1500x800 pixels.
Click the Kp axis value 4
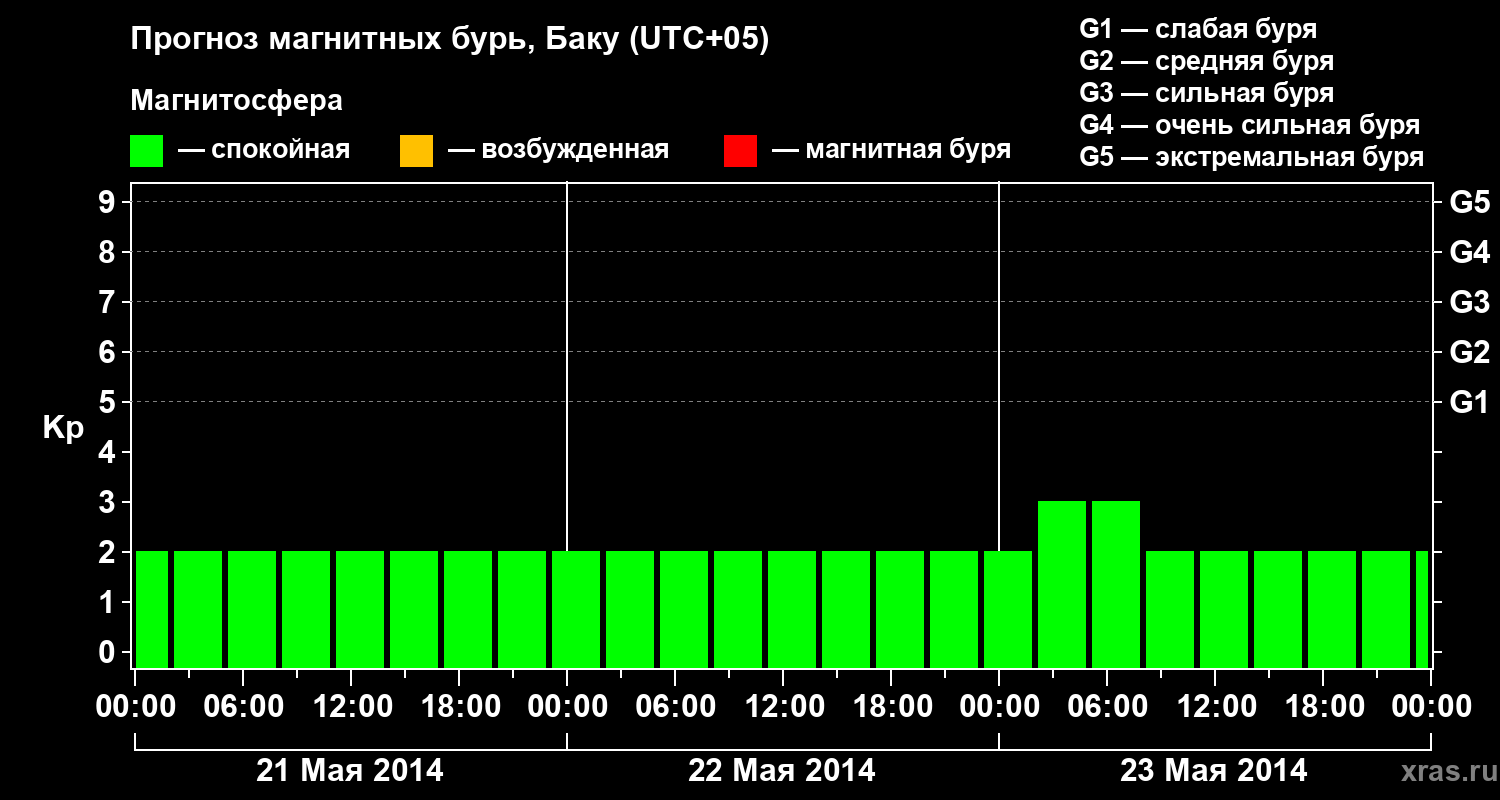coord(108,452)
